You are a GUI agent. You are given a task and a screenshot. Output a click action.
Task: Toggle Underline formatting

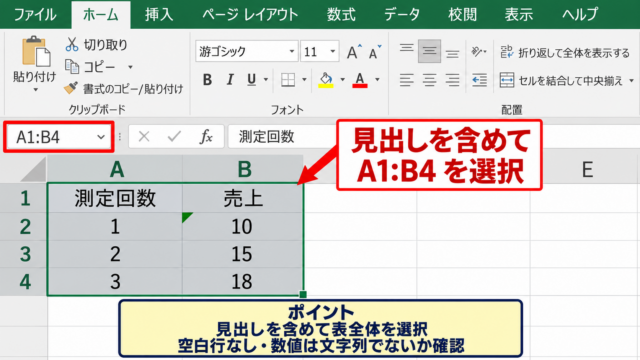(251, 80)
